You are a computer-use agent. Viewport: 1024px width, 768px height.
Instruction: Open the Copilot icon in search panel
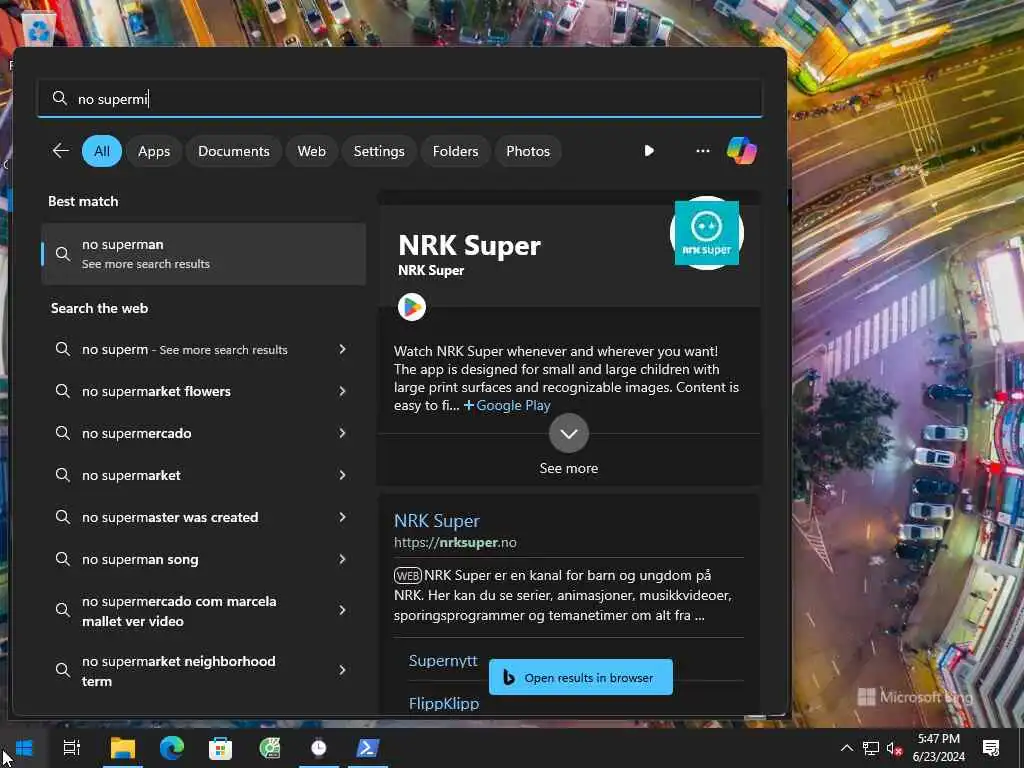[742, 151]
